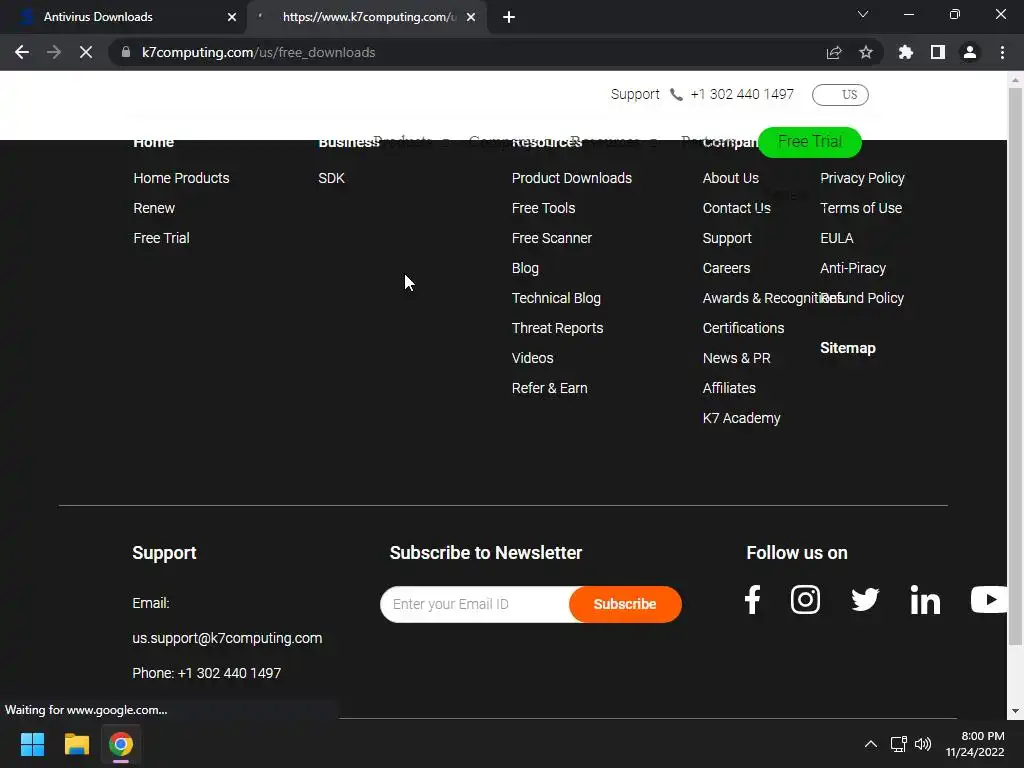Open the Videos link

click(x=532, y=359)
